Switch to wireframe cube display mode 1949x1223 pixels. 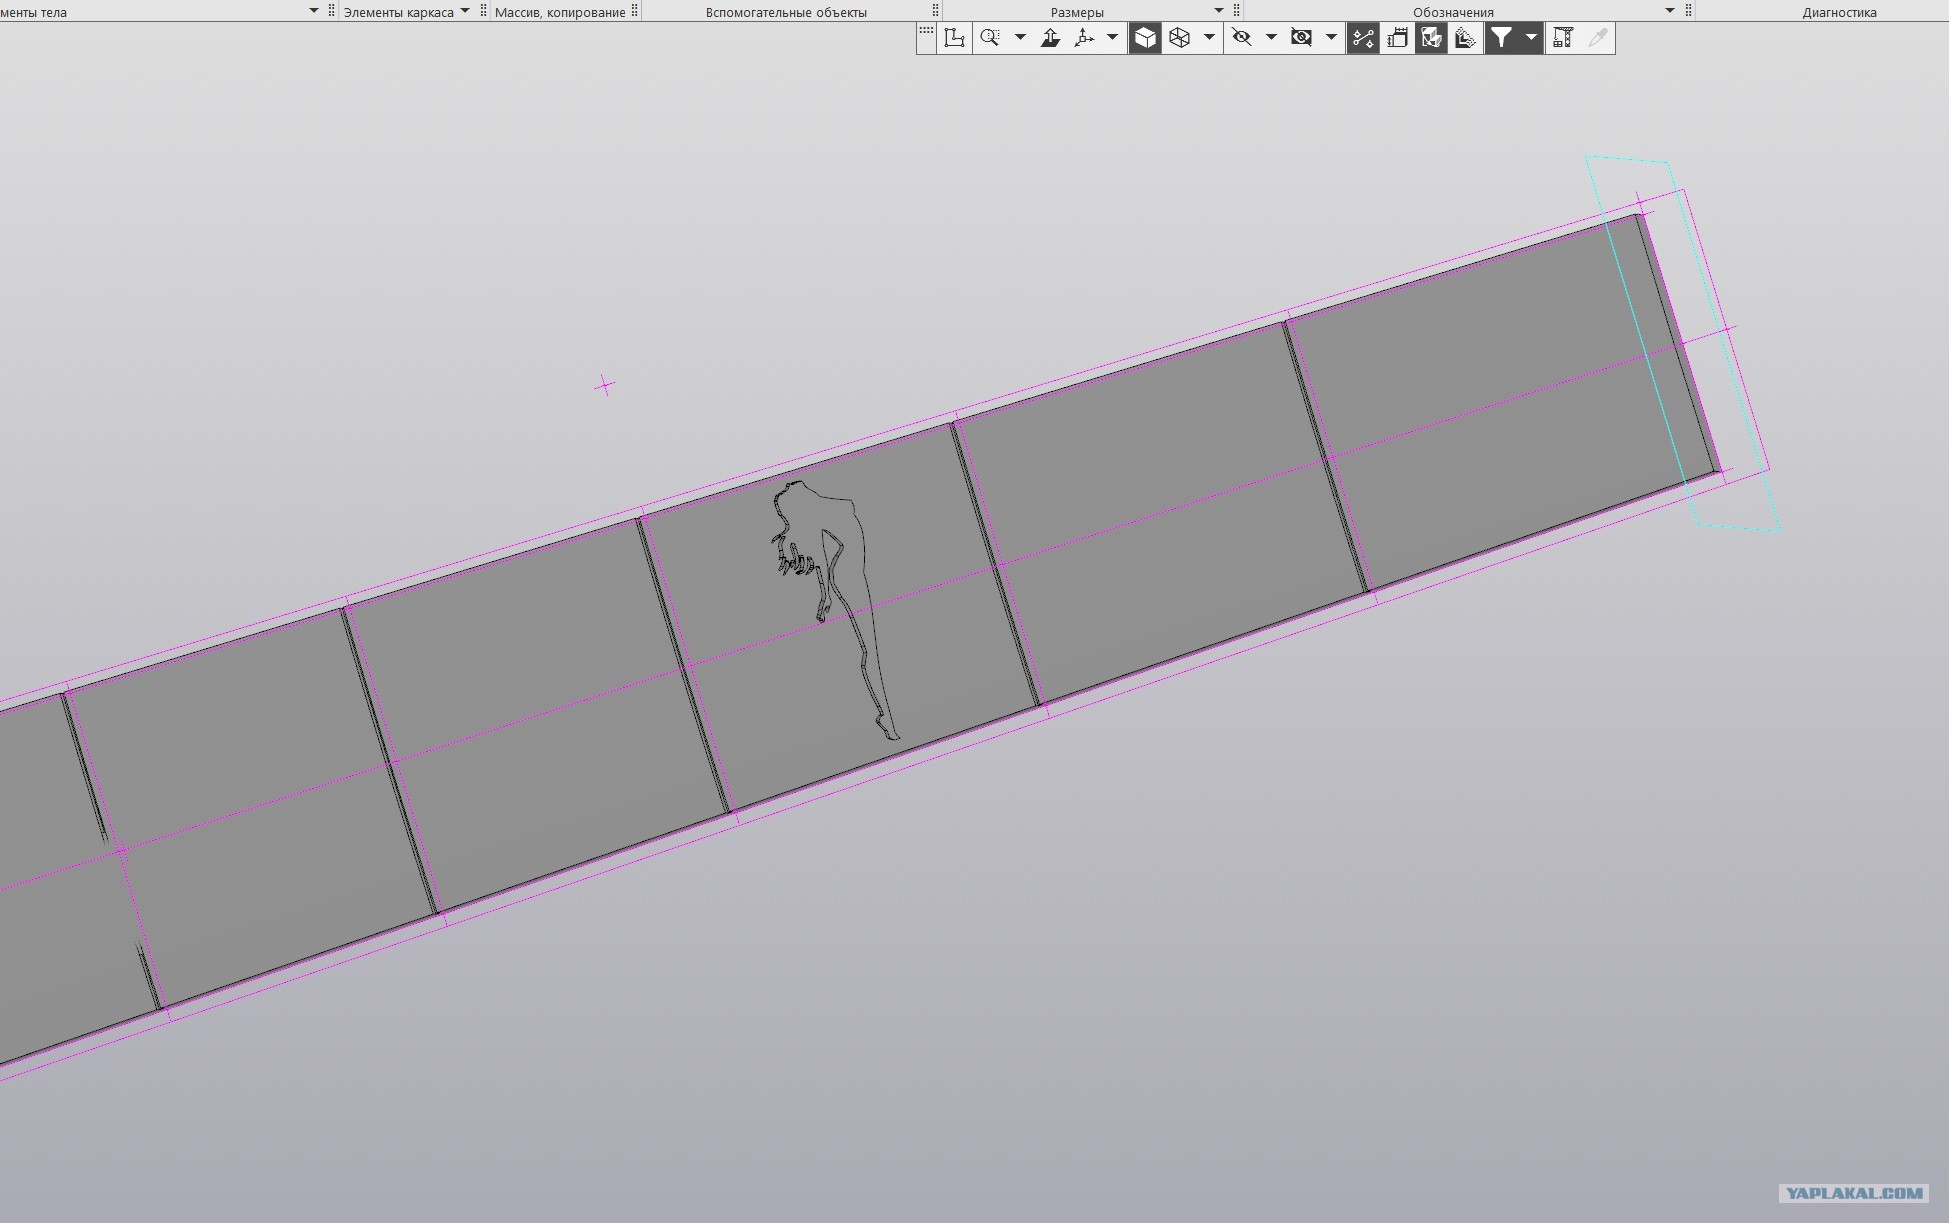point(1180,38)
